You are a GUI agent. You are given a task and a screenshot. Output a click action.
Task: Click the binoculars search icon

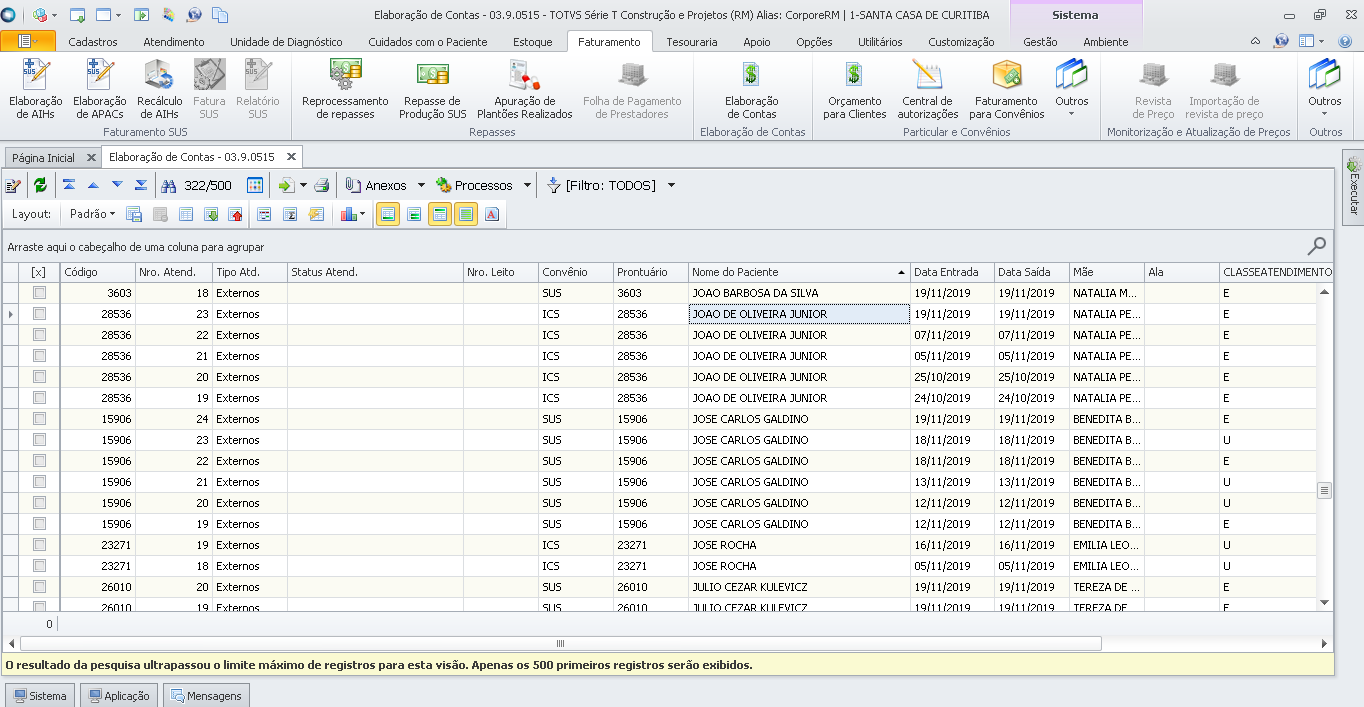[169, 185]
